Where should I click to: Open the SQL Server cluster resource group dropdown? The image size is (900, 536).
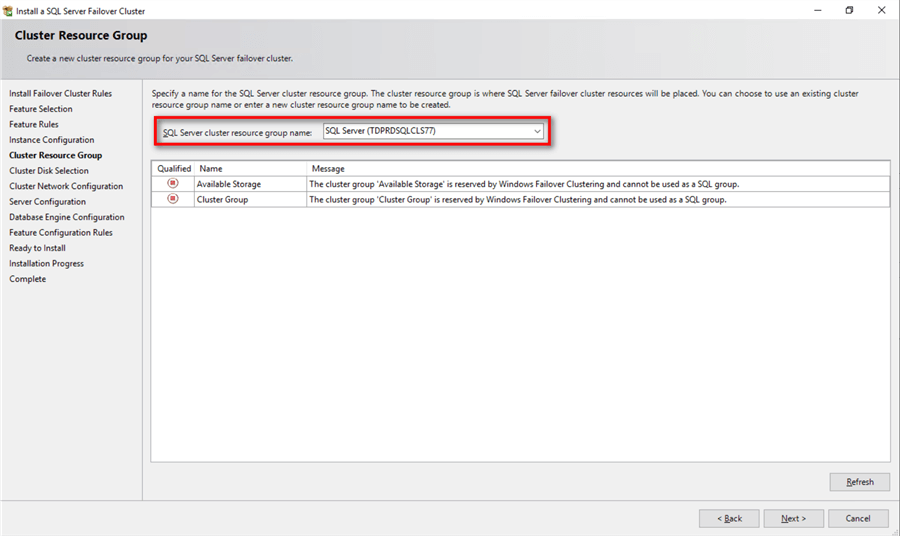[x=537, y=131]
